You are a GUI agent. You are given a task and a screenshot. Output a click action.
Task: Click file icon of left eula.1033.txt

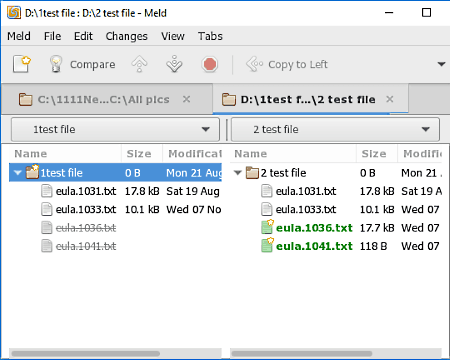tap(47, 210)
